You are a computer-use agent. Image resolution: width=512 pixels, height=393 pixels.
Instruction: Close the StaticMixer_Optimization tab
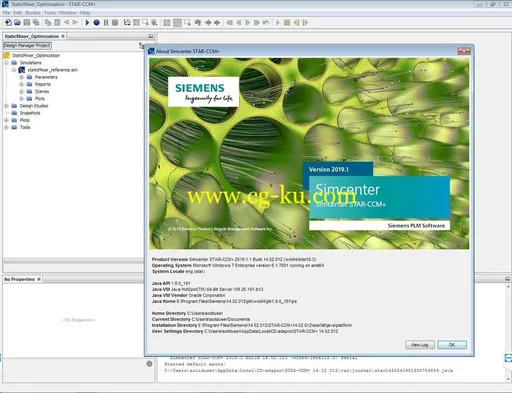(x=63, y=36)
